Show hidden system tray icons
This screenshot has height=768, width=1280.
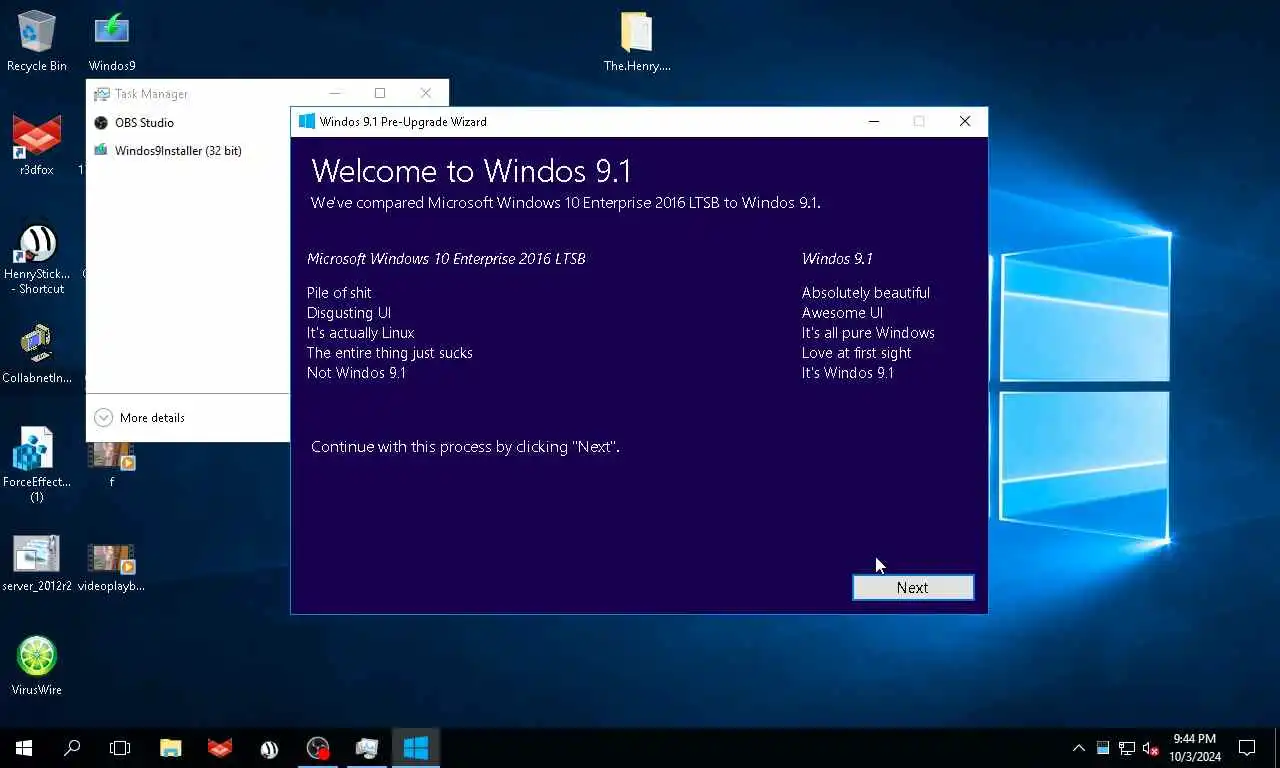click(x=1079, y=748)
